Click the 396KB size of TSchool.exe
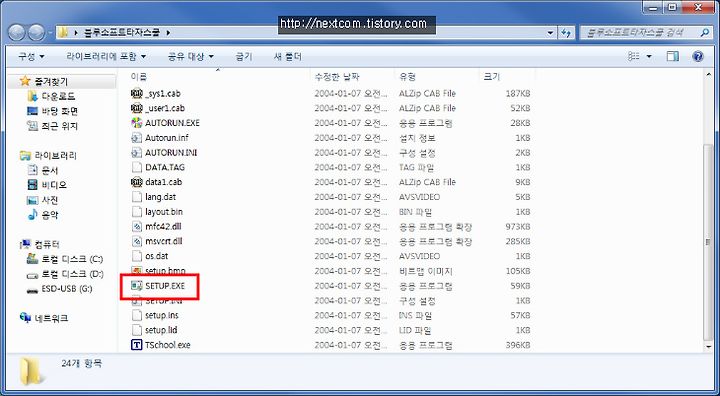 tap(517, 345)
